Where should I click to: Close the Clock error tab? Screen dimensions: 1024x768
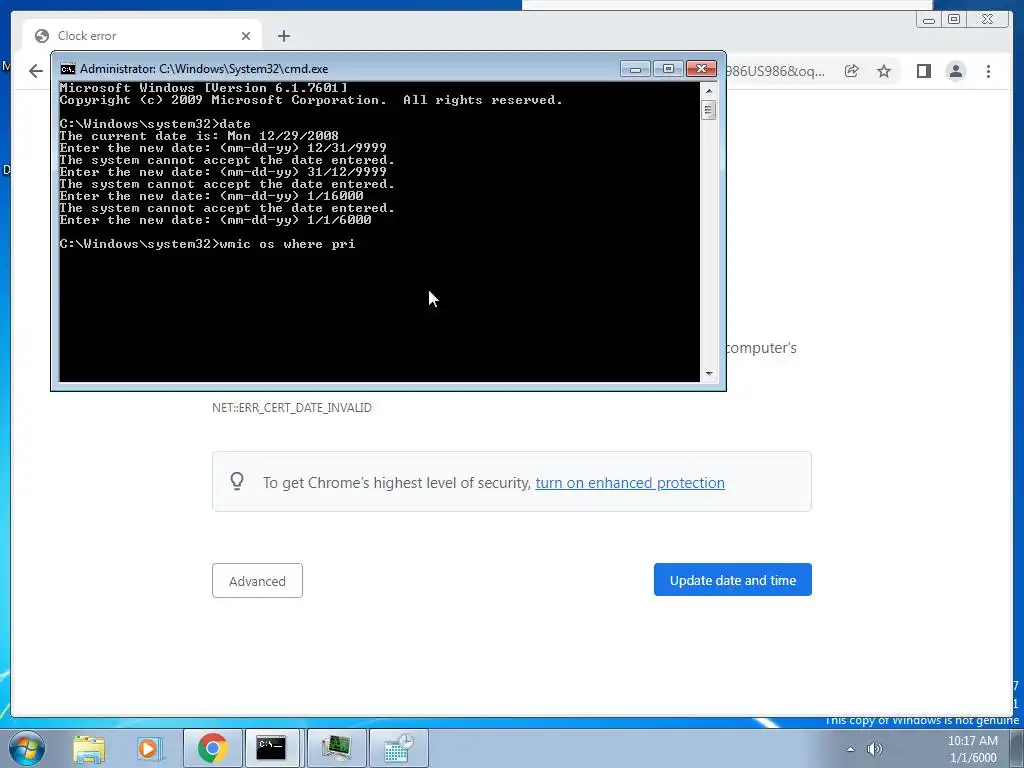(246, 36)
